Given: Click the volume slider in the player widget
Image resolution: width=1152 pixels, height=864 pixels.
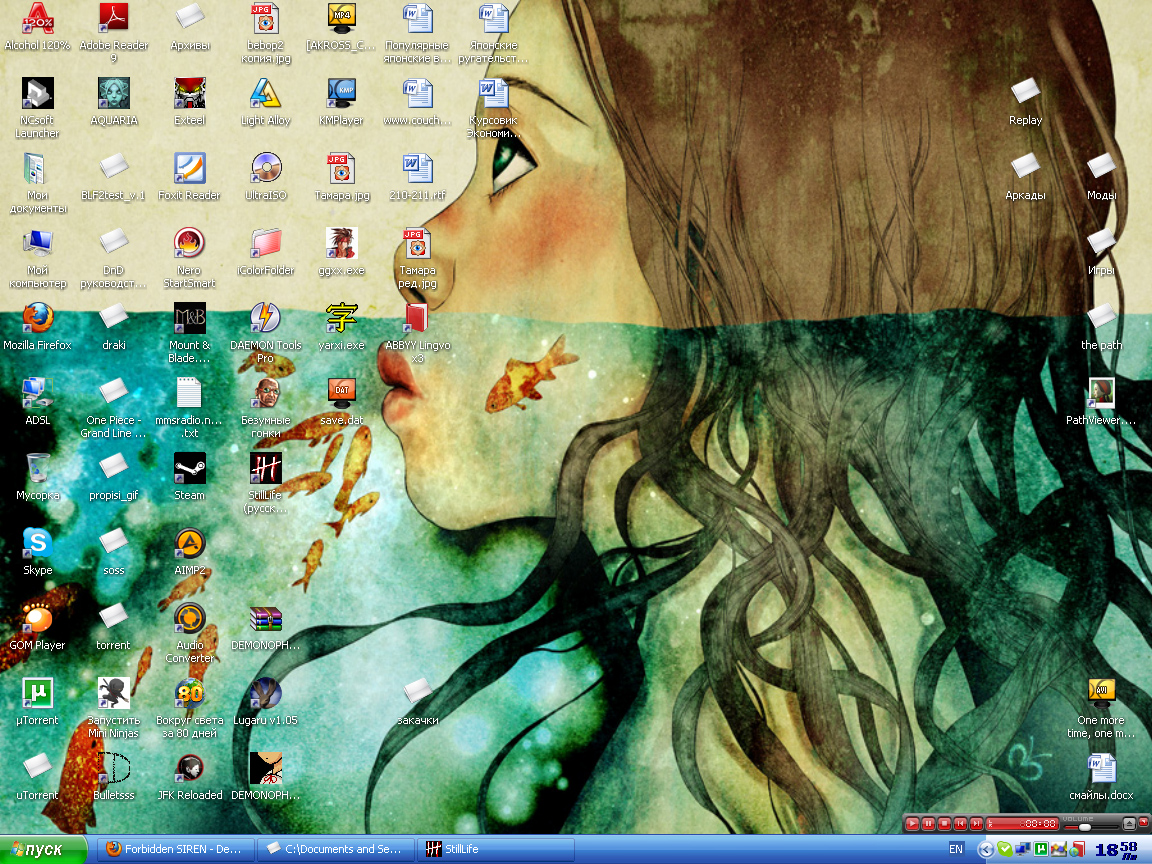Looking at the screenshot, I should [x=1090, y=827].
